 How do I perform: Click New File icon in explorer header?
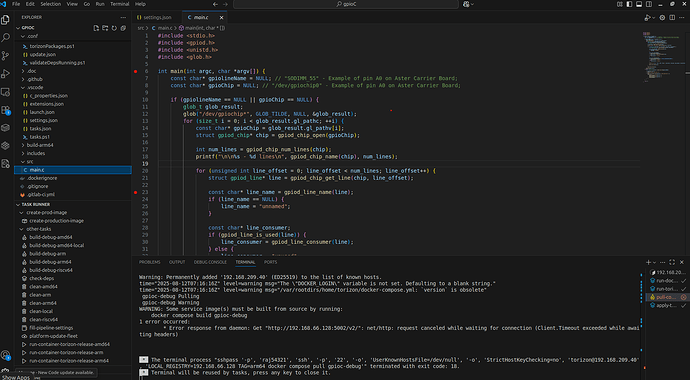(96, 28)
